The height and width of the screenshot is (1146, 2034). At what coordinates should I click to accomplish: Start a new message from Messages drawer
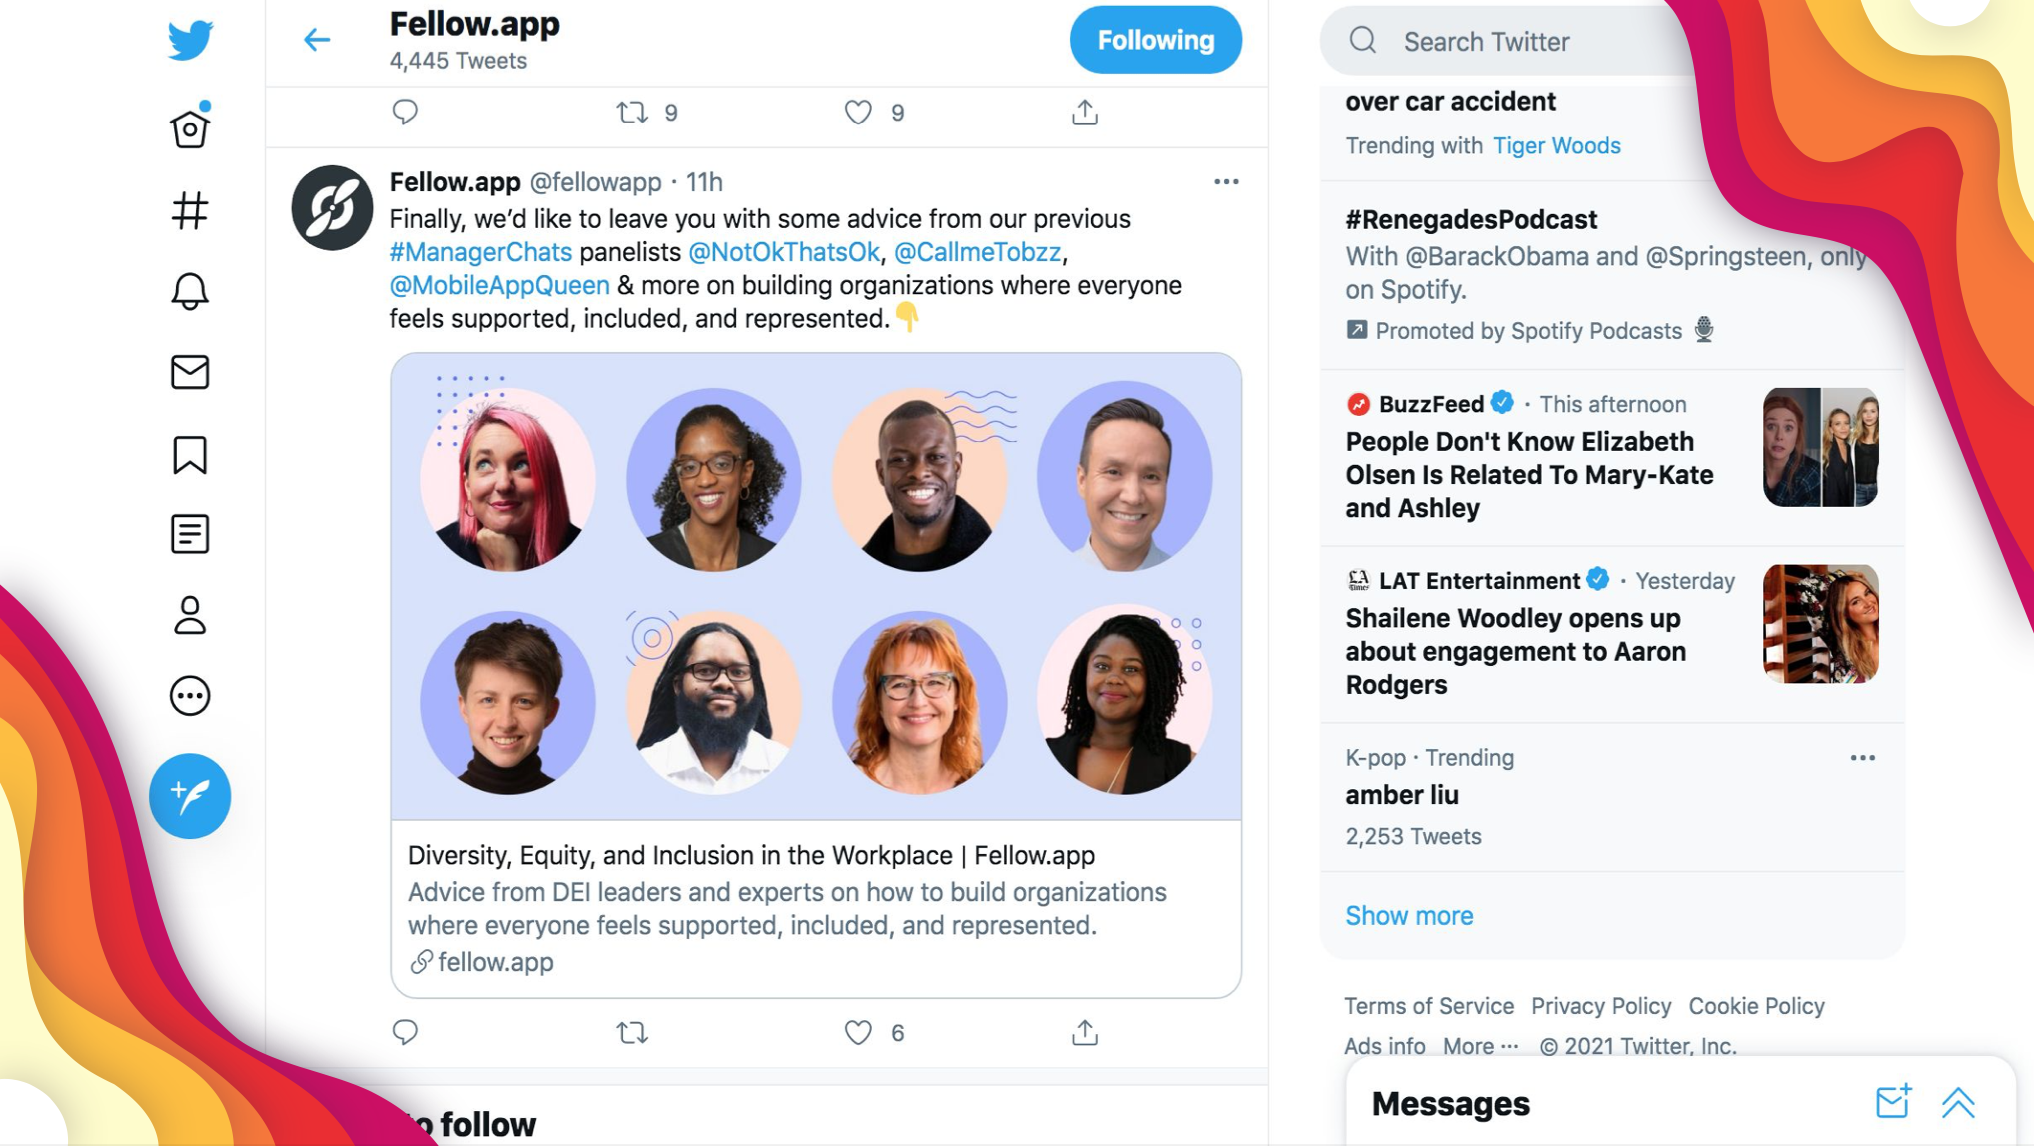(x=1892, y=1102)
